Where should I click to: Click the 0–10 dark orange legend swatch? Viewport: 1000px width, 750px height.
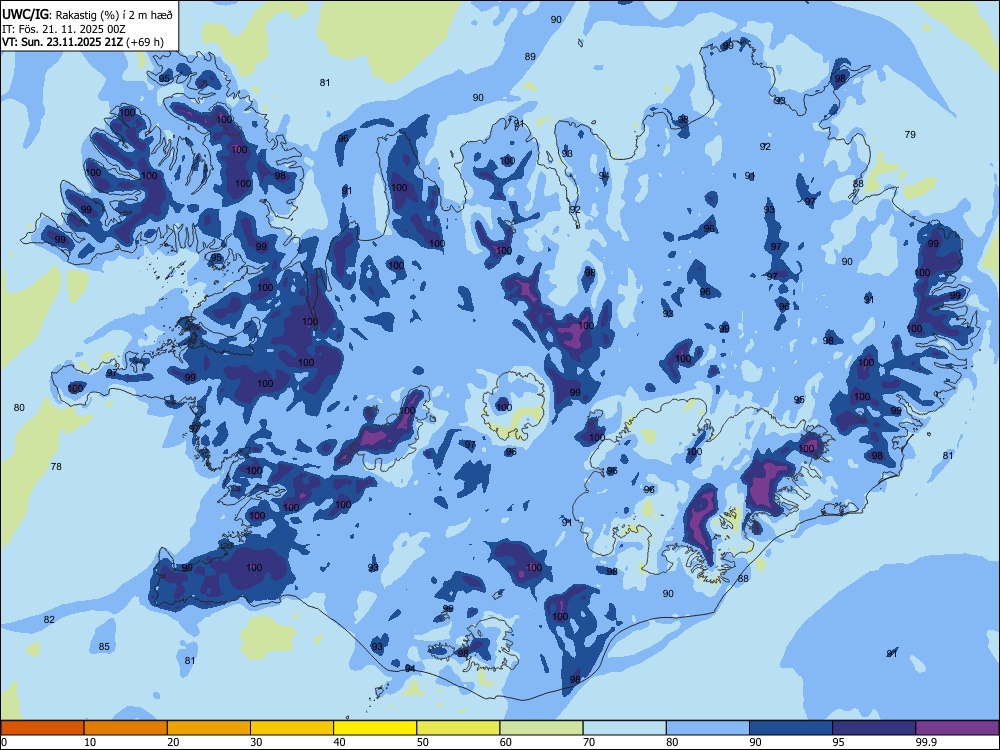click(x=43, y=728)
